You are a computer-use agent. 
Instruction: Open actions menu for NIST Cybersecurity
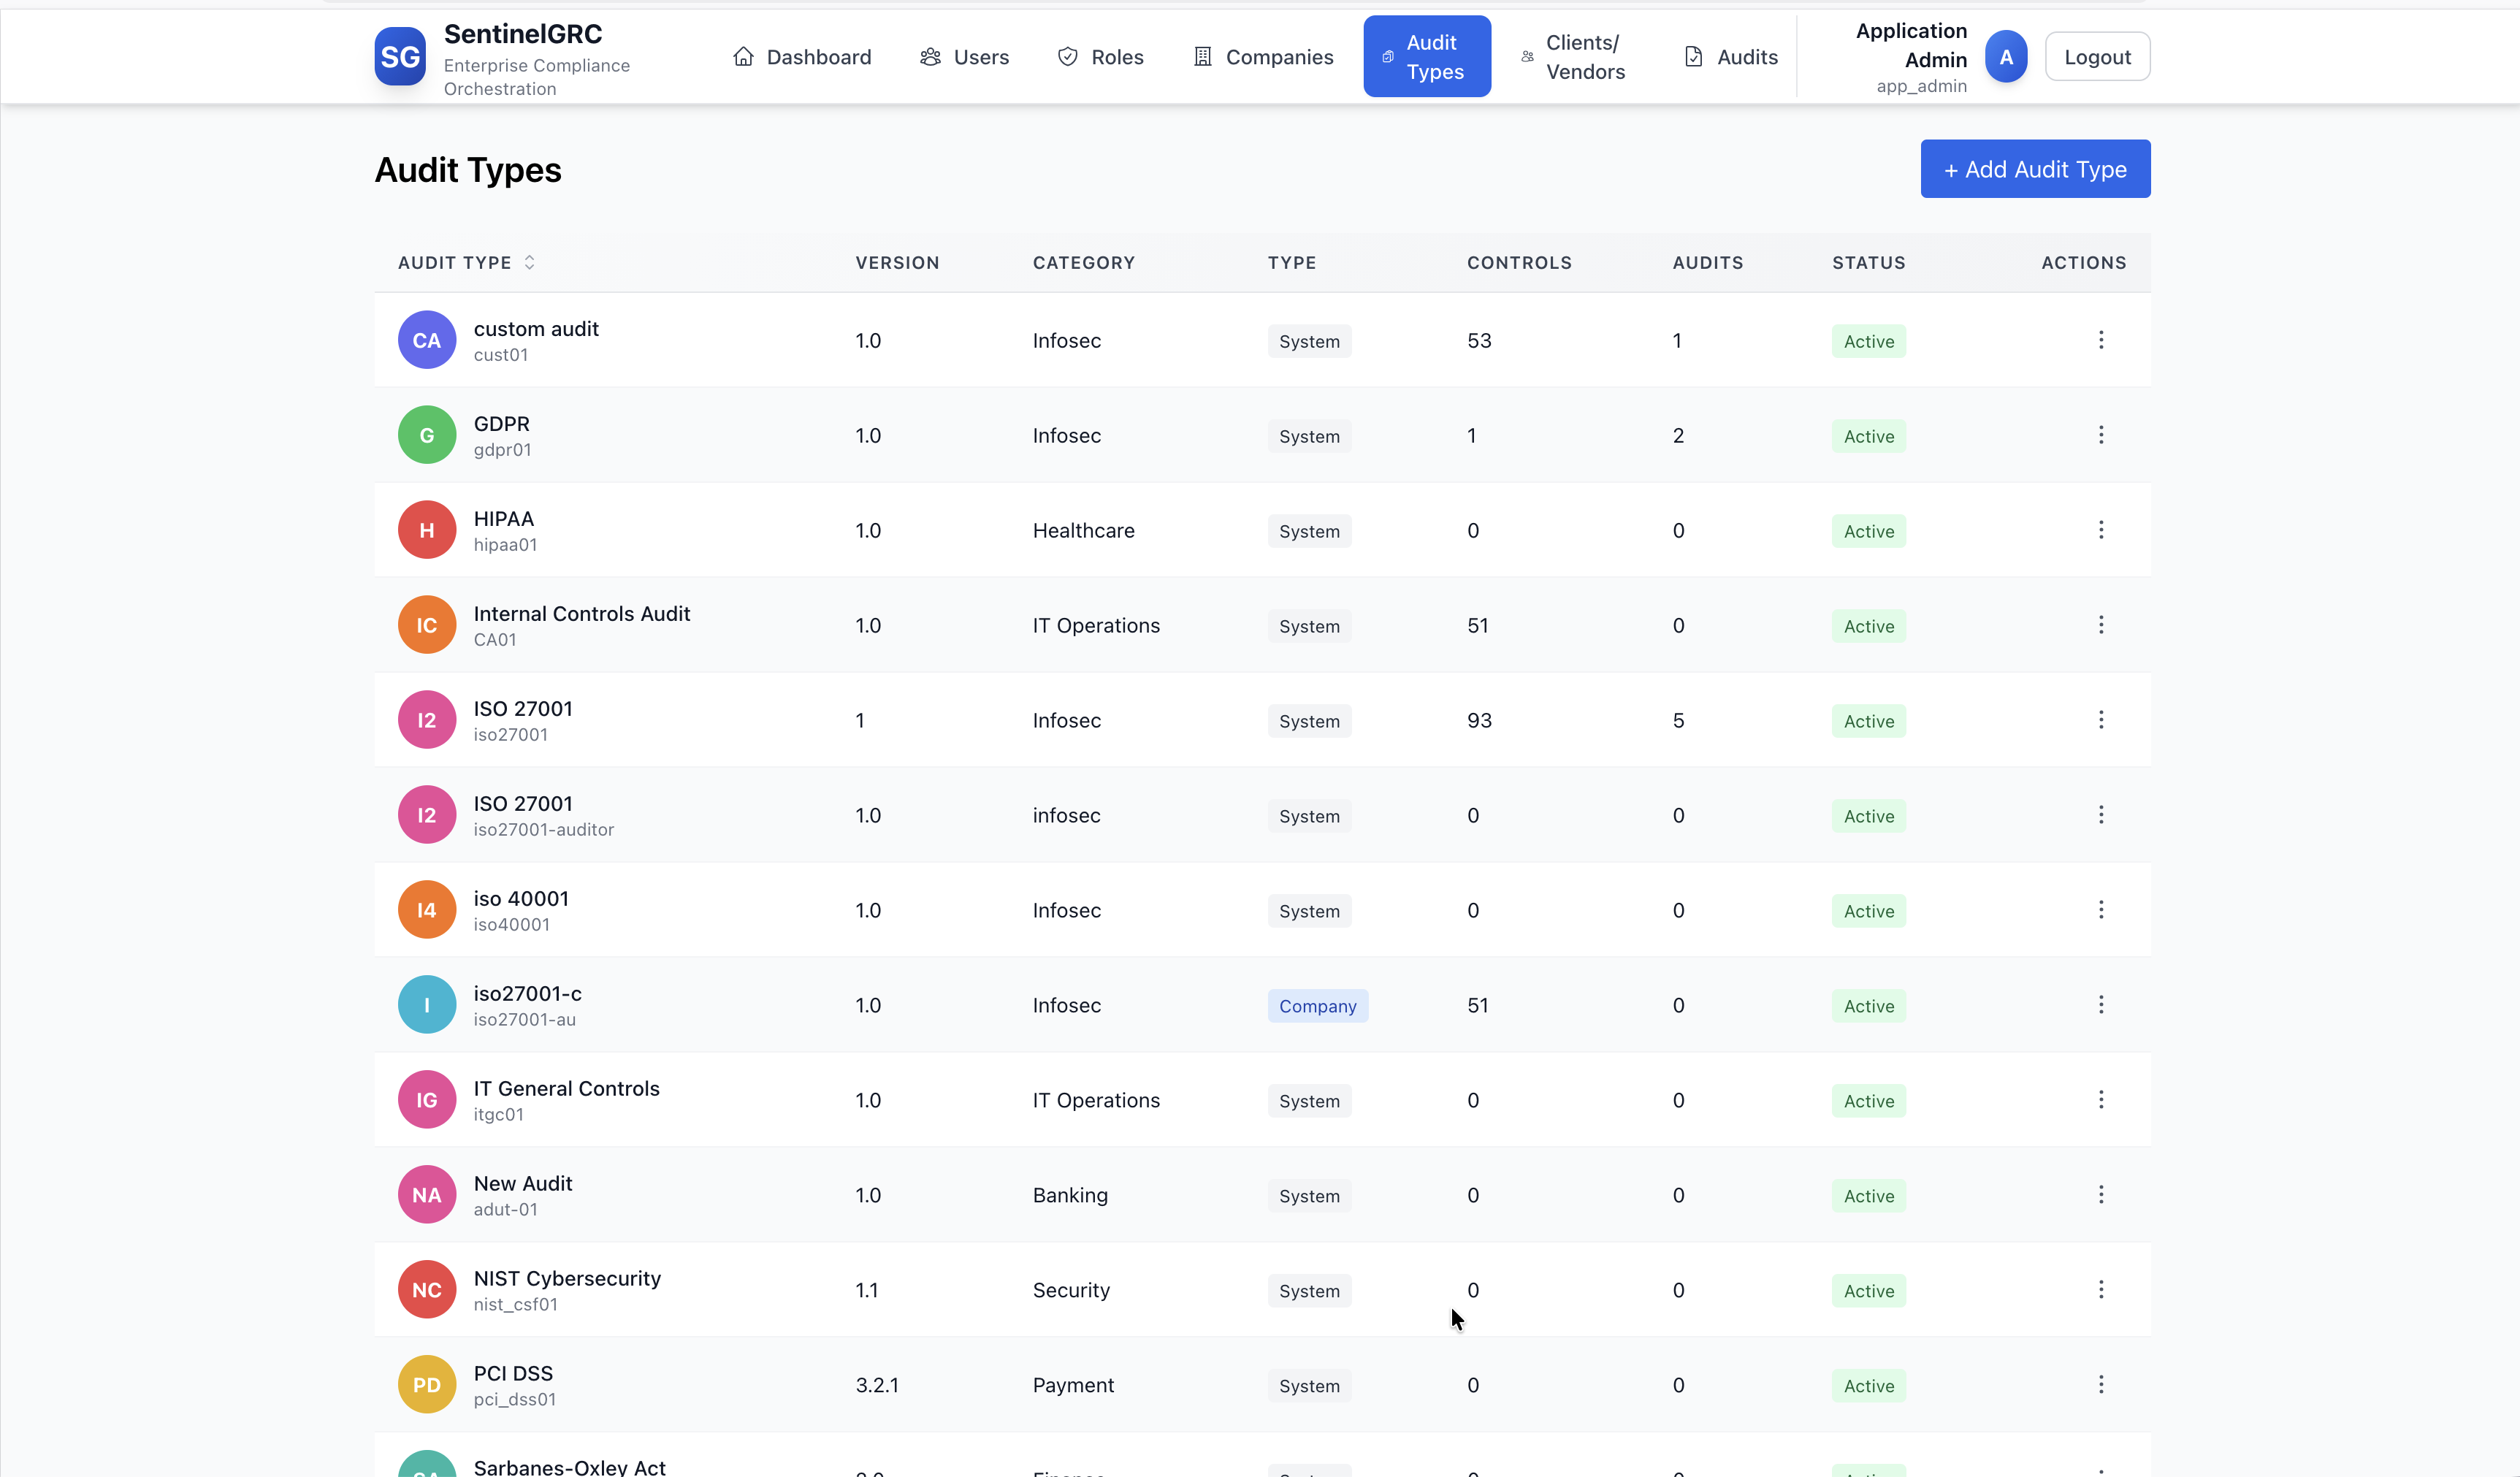tap(2101, 1290)
